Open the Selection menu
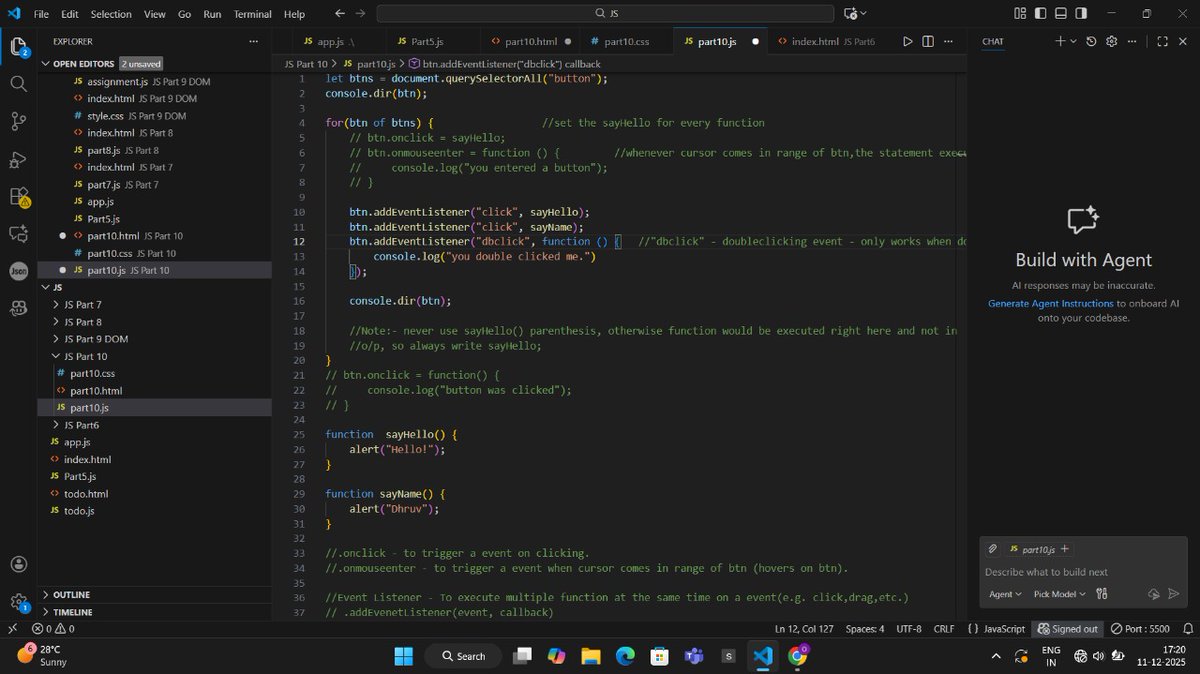Viewport: 1200px width, 674px height. (x=111, y=14)
